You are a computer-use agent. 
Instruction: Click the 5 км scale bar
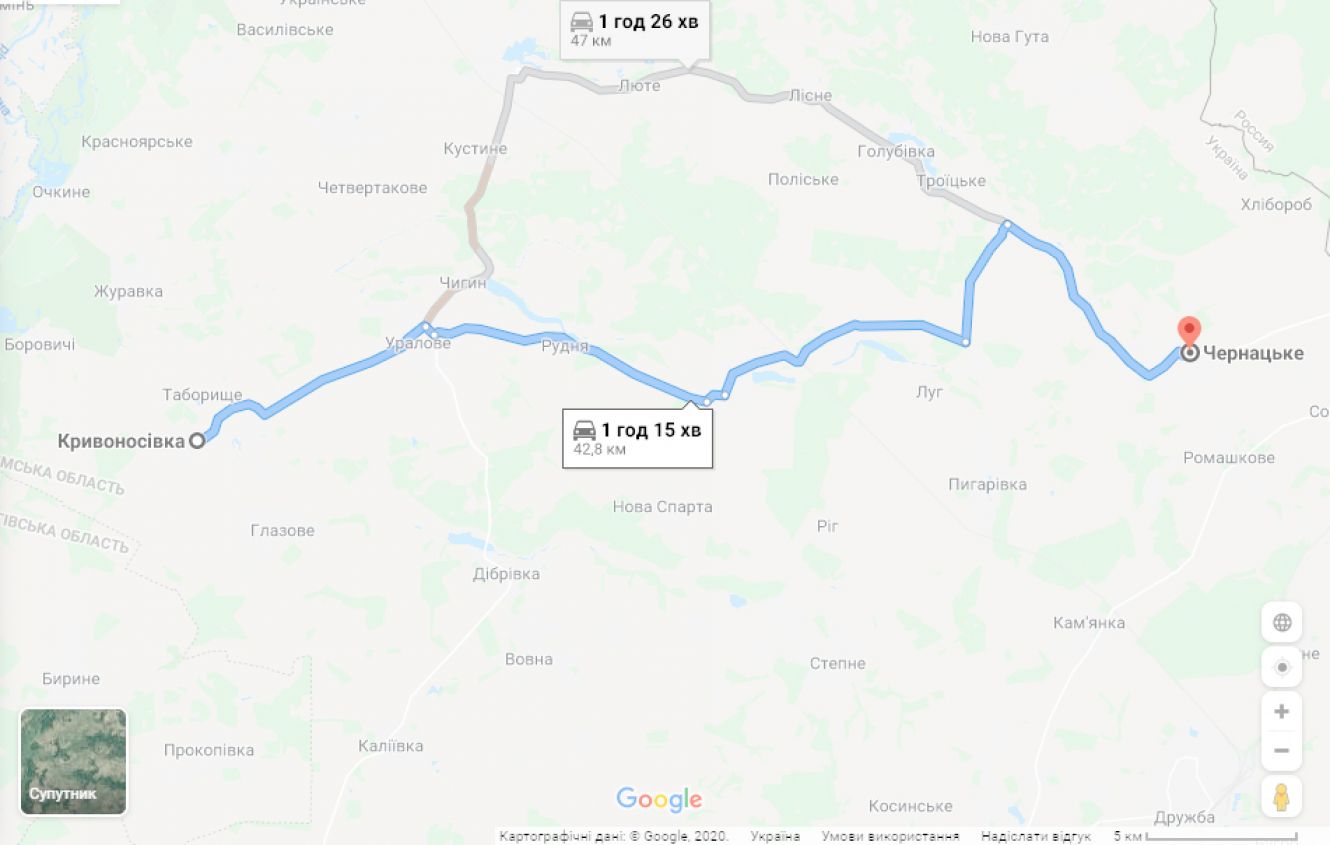click(1206, 836)
